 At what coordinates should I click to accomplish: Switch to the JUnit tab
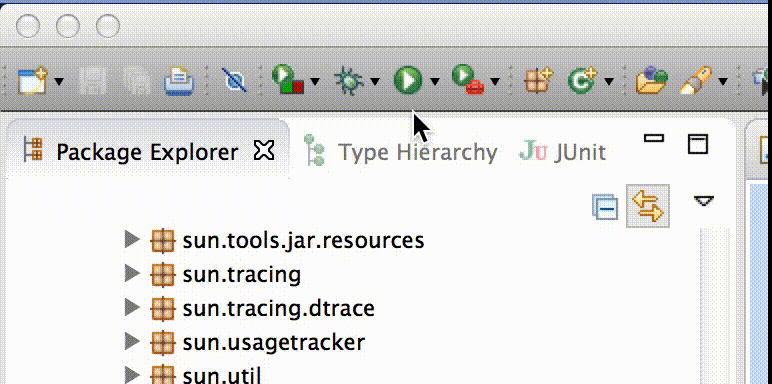pos(563,152)
